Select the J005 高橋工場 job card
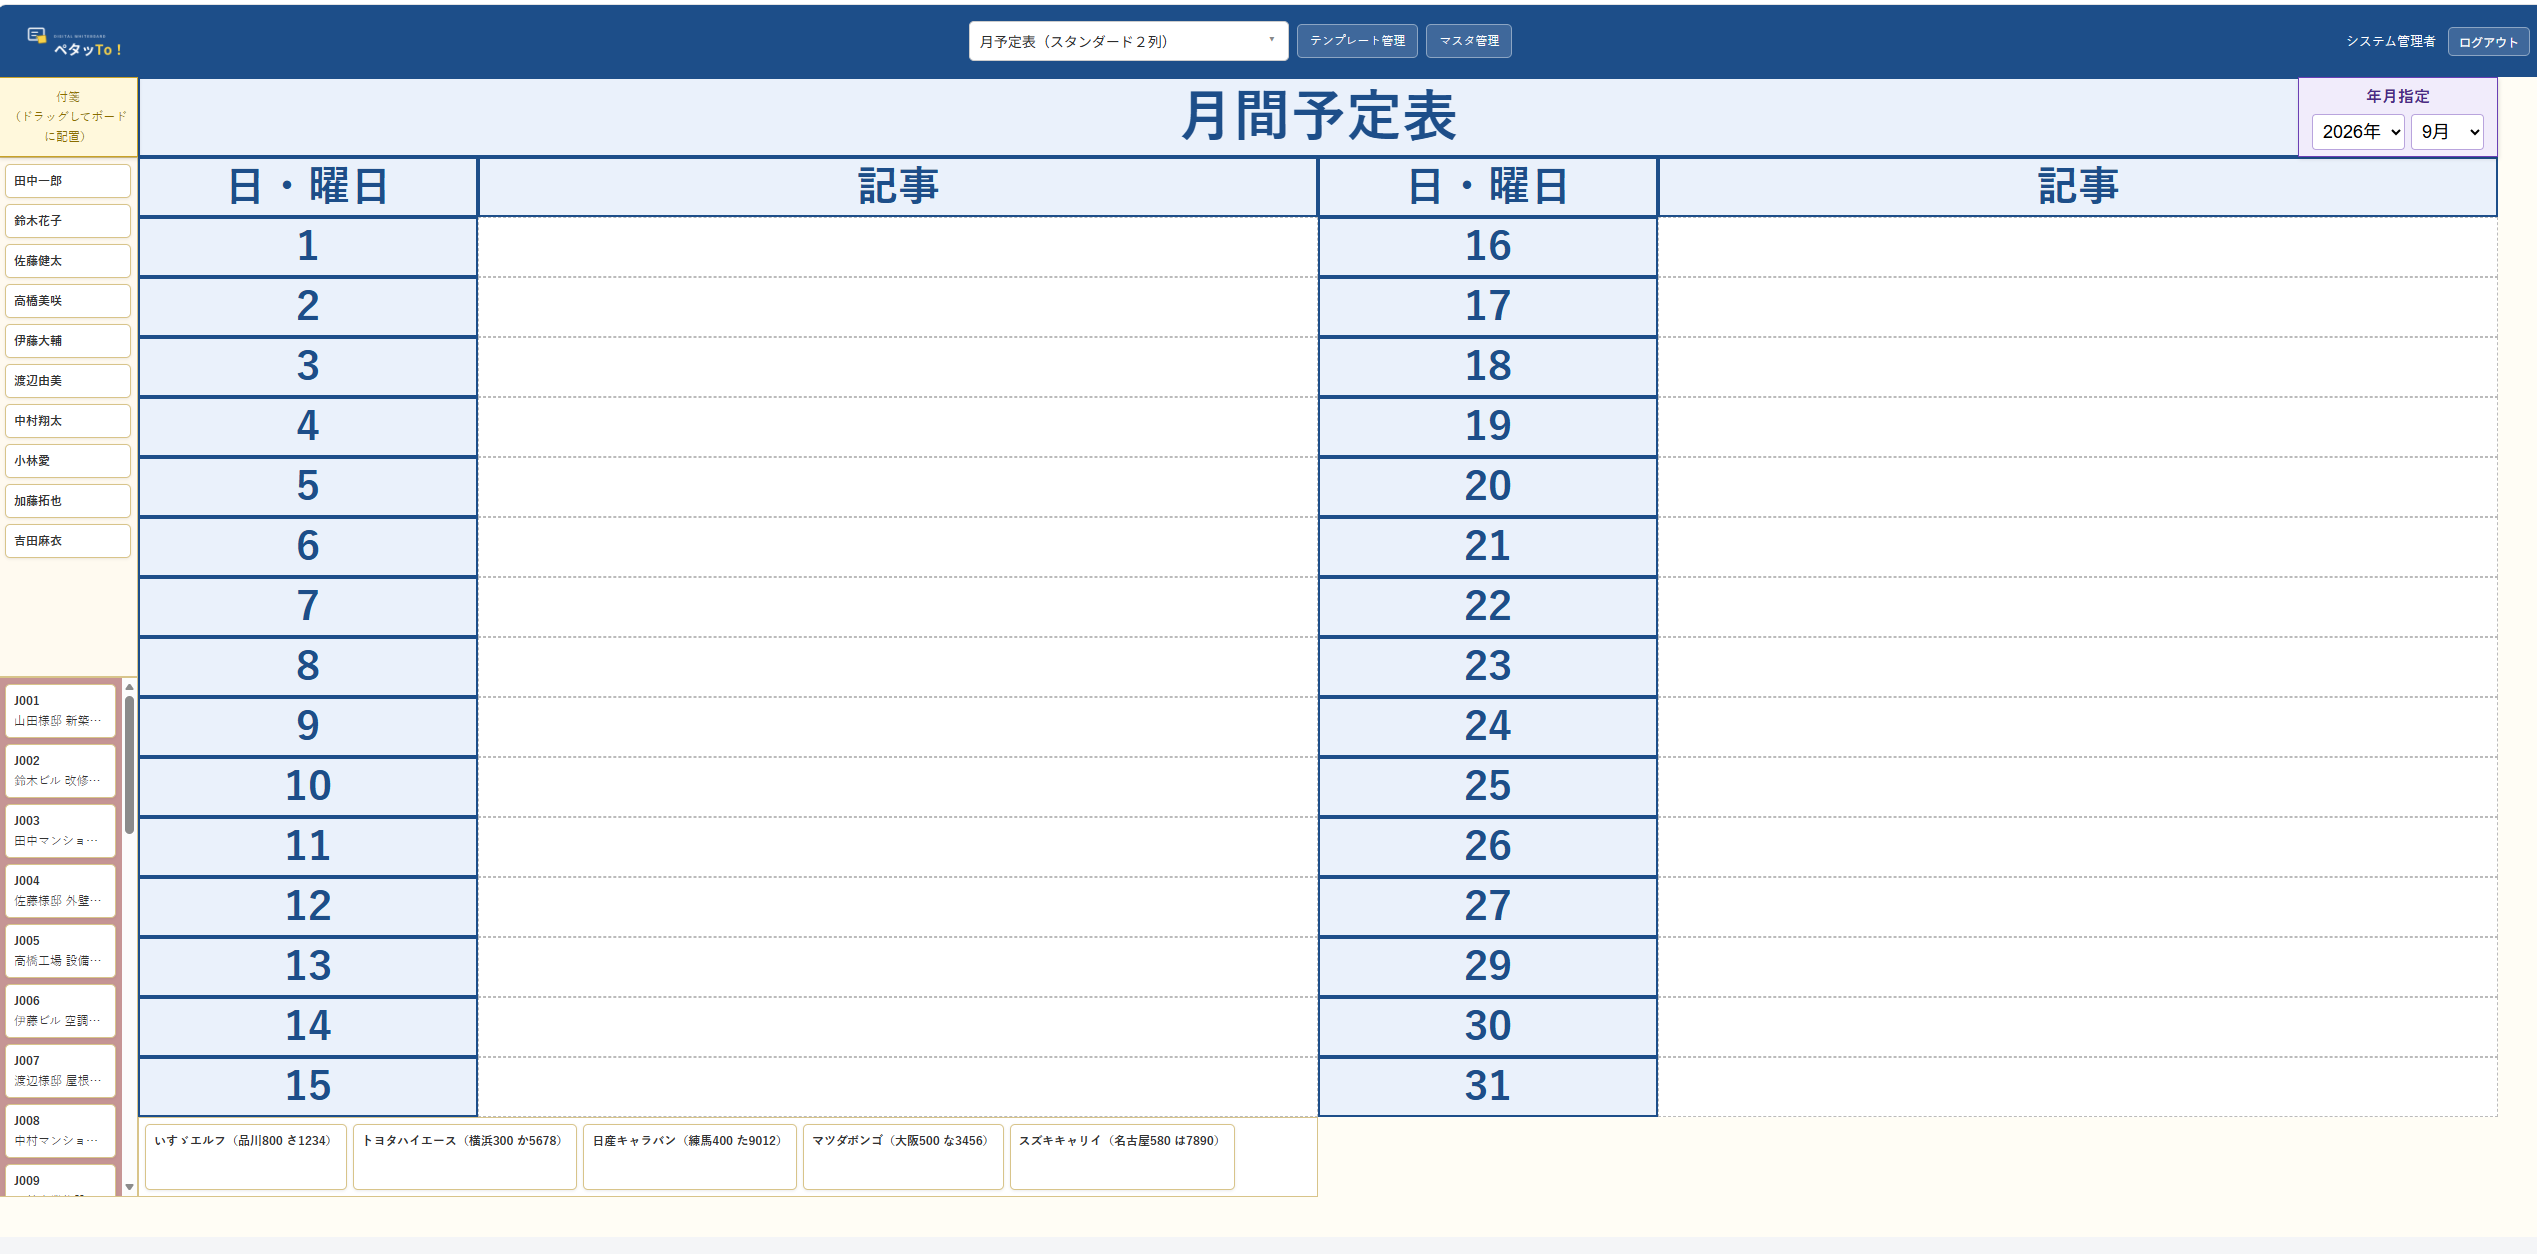The height and width of the screenshot is (1254, 2537). [x=61, y=951]
